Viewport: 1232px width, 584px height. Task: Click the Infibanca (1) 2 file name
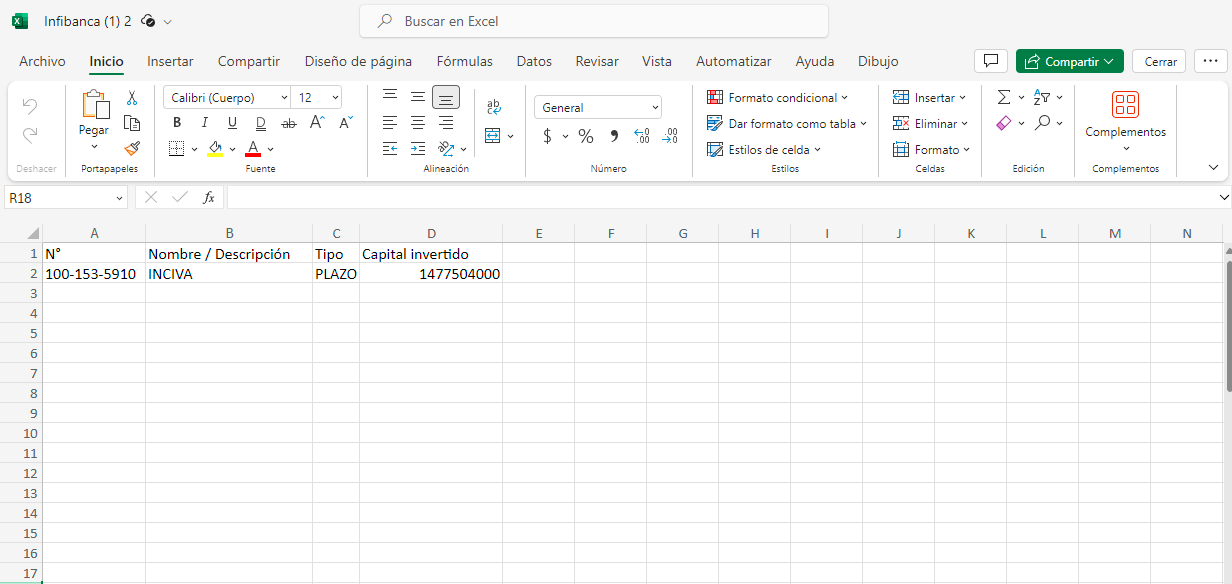[87, 21]
